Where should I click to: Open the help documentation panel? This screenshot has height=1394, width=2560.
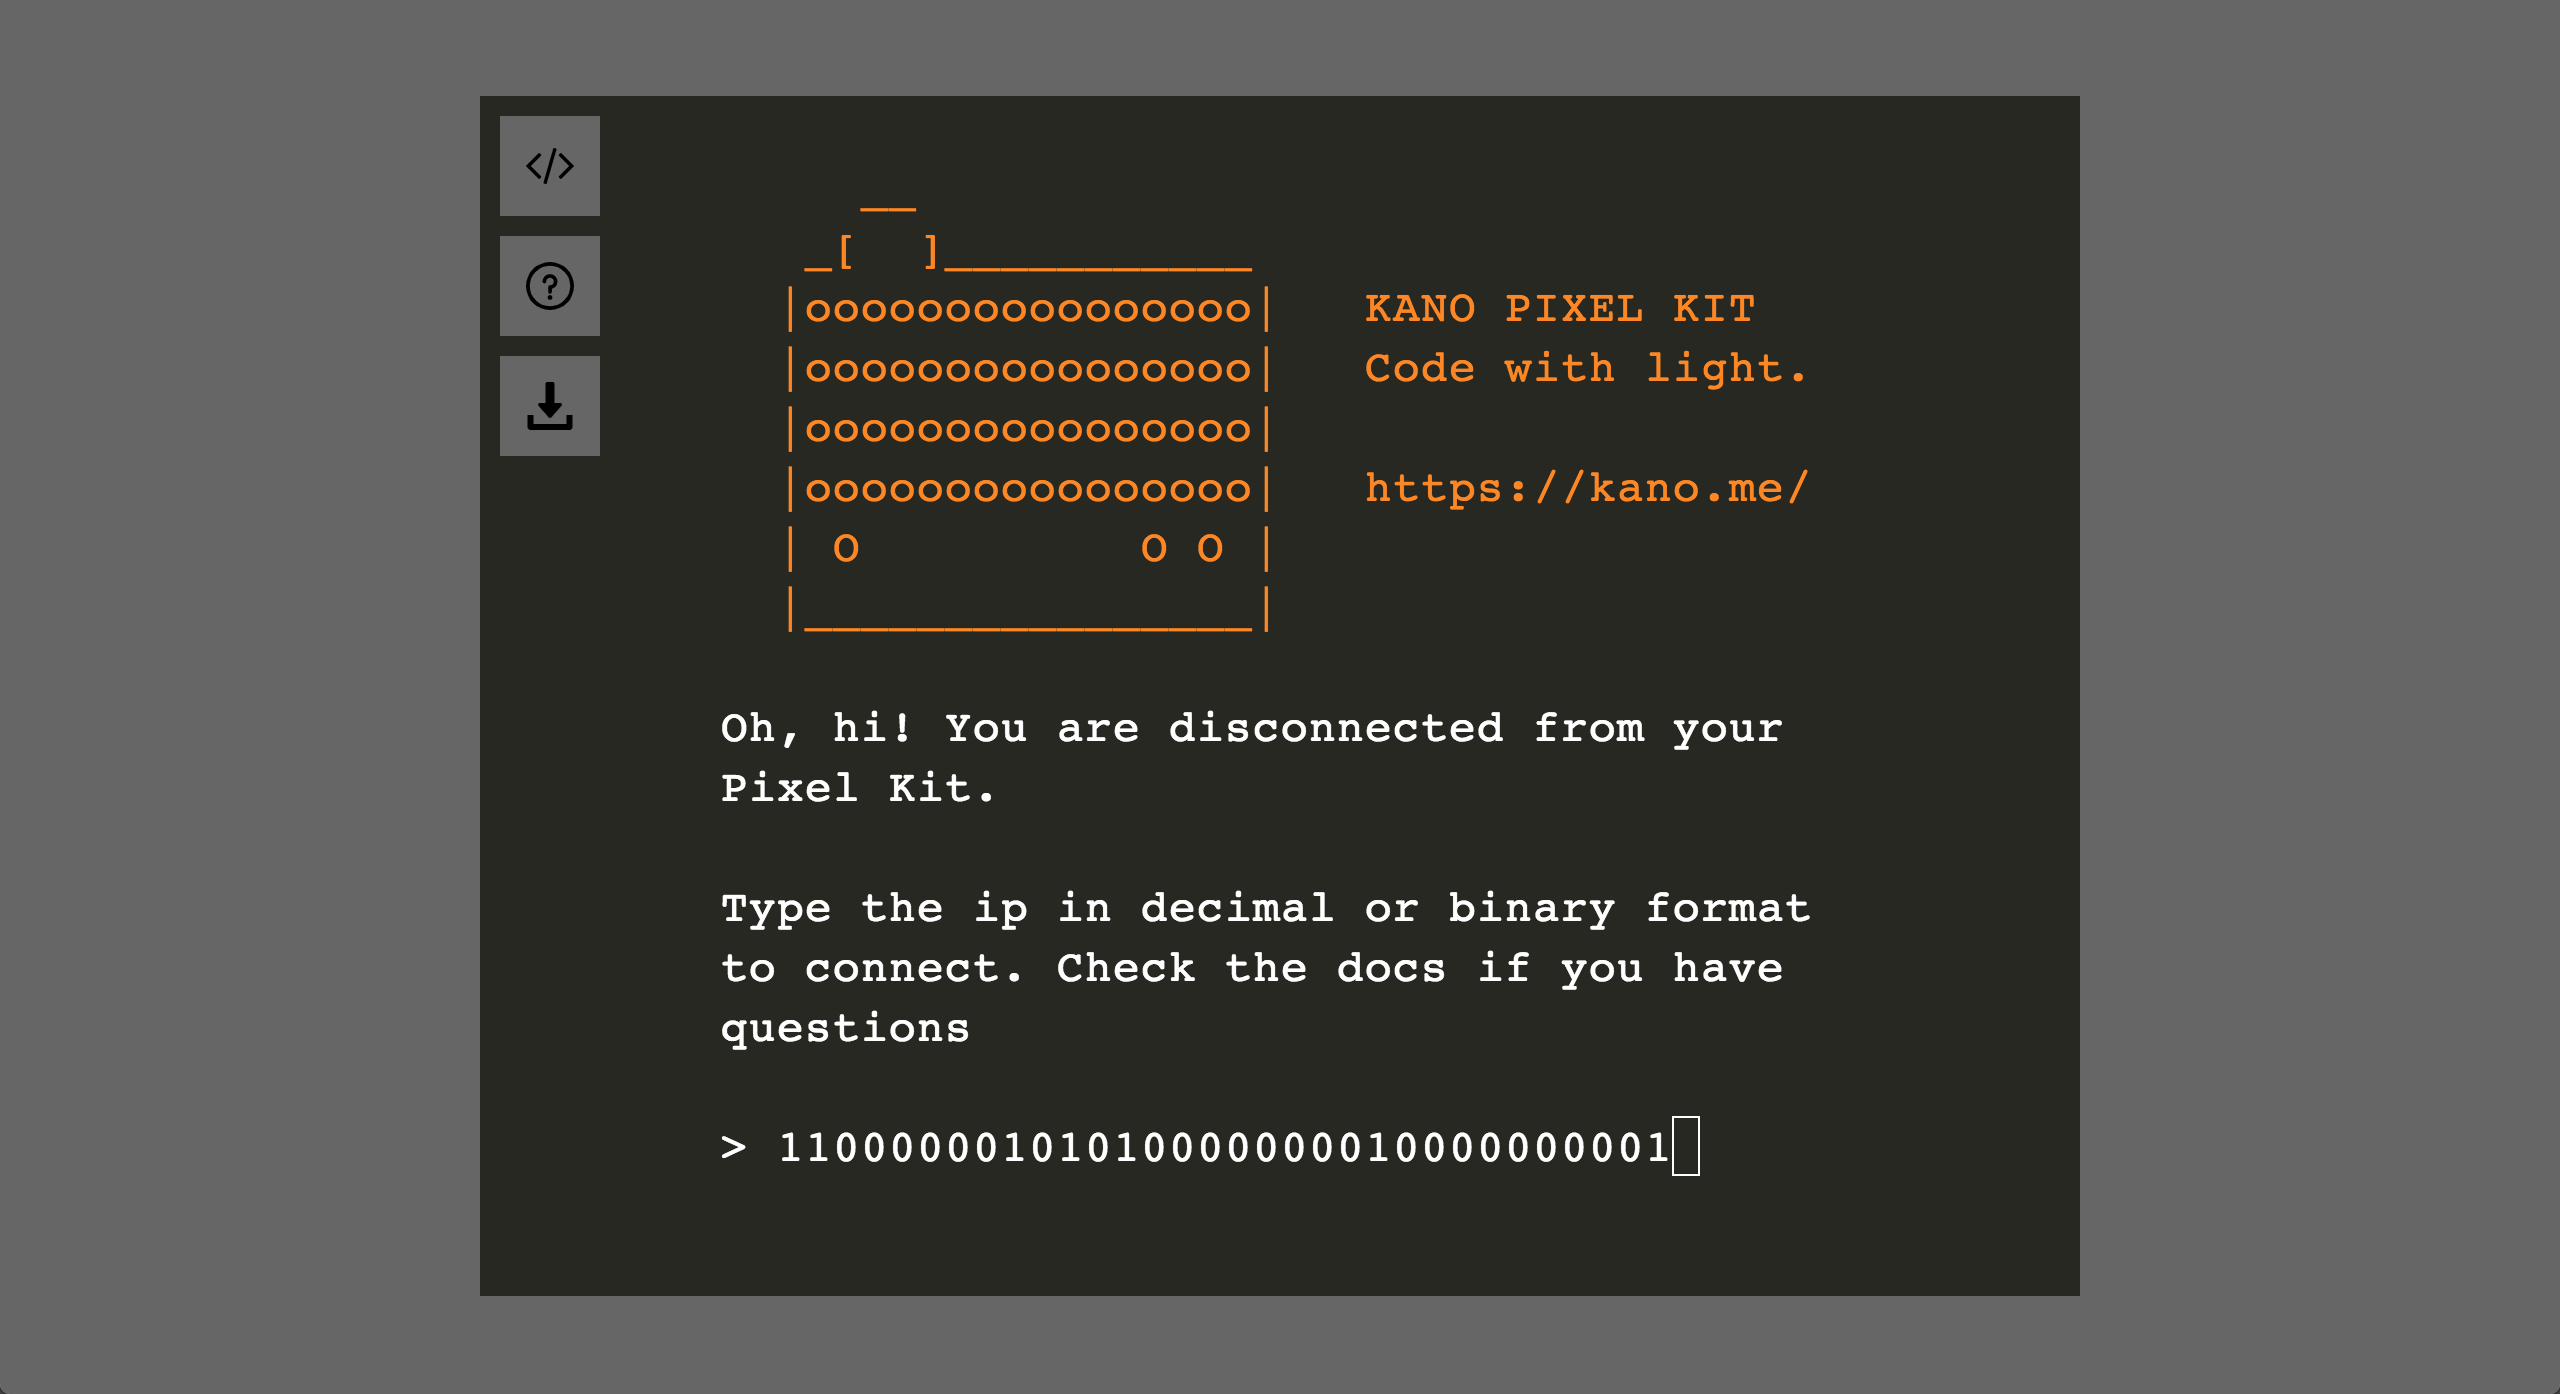pyautogui.click(x=552, y=287)
